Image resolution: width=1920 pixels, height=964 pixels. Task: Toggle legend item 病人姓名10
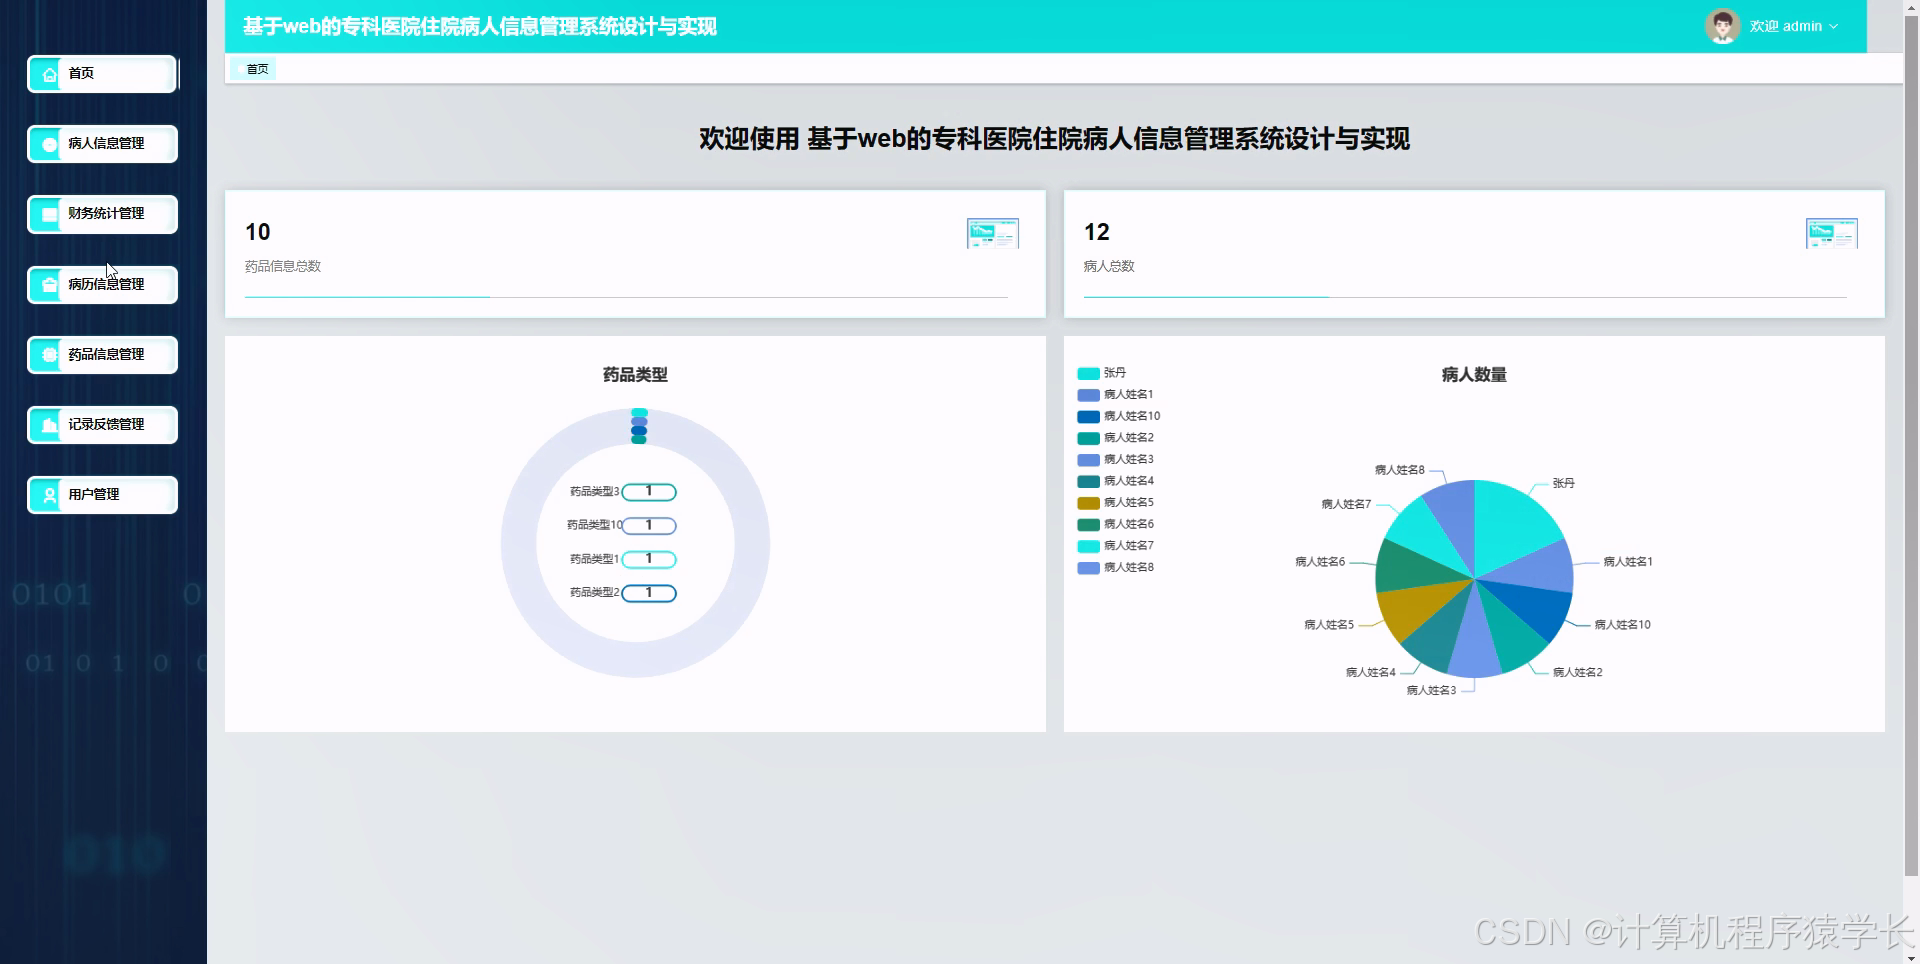pyautogui.click(x=1119, y=416)
